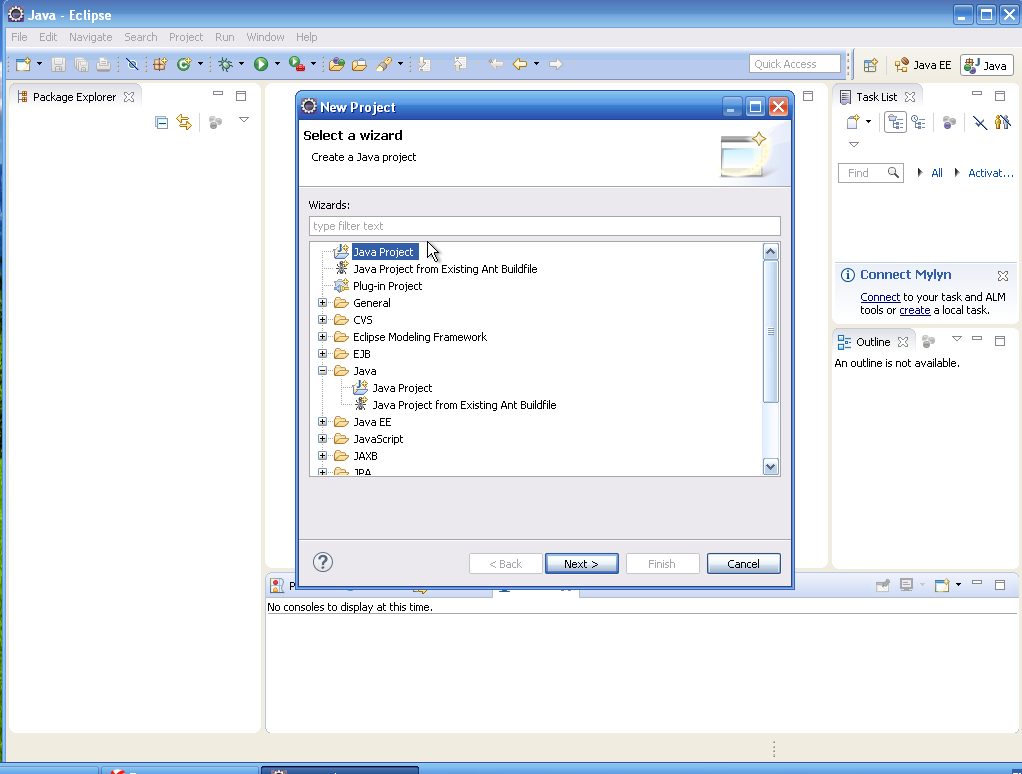Click the green Run button icon
Image resolution: width=1022 pixels, height=774 pixels.
(x=261, y=64)
